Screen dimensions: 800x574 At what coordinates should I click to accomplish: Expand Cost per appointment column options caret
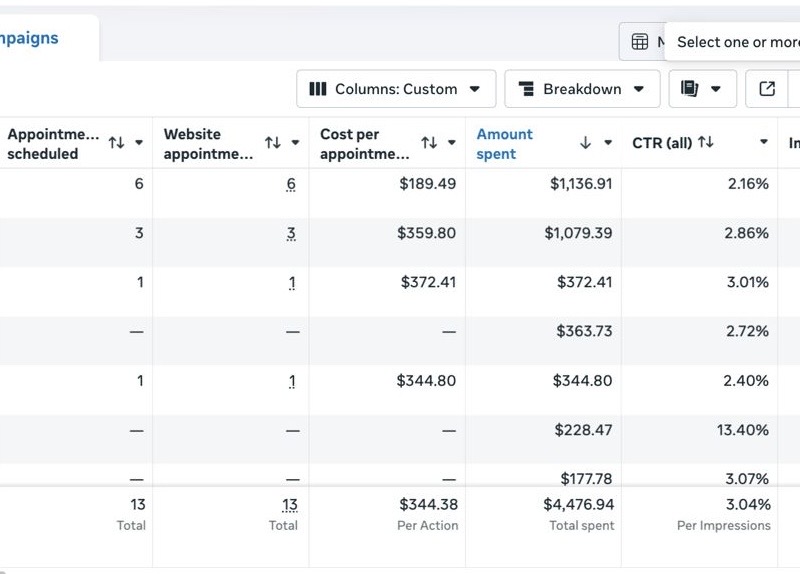[x=452, y=142]
